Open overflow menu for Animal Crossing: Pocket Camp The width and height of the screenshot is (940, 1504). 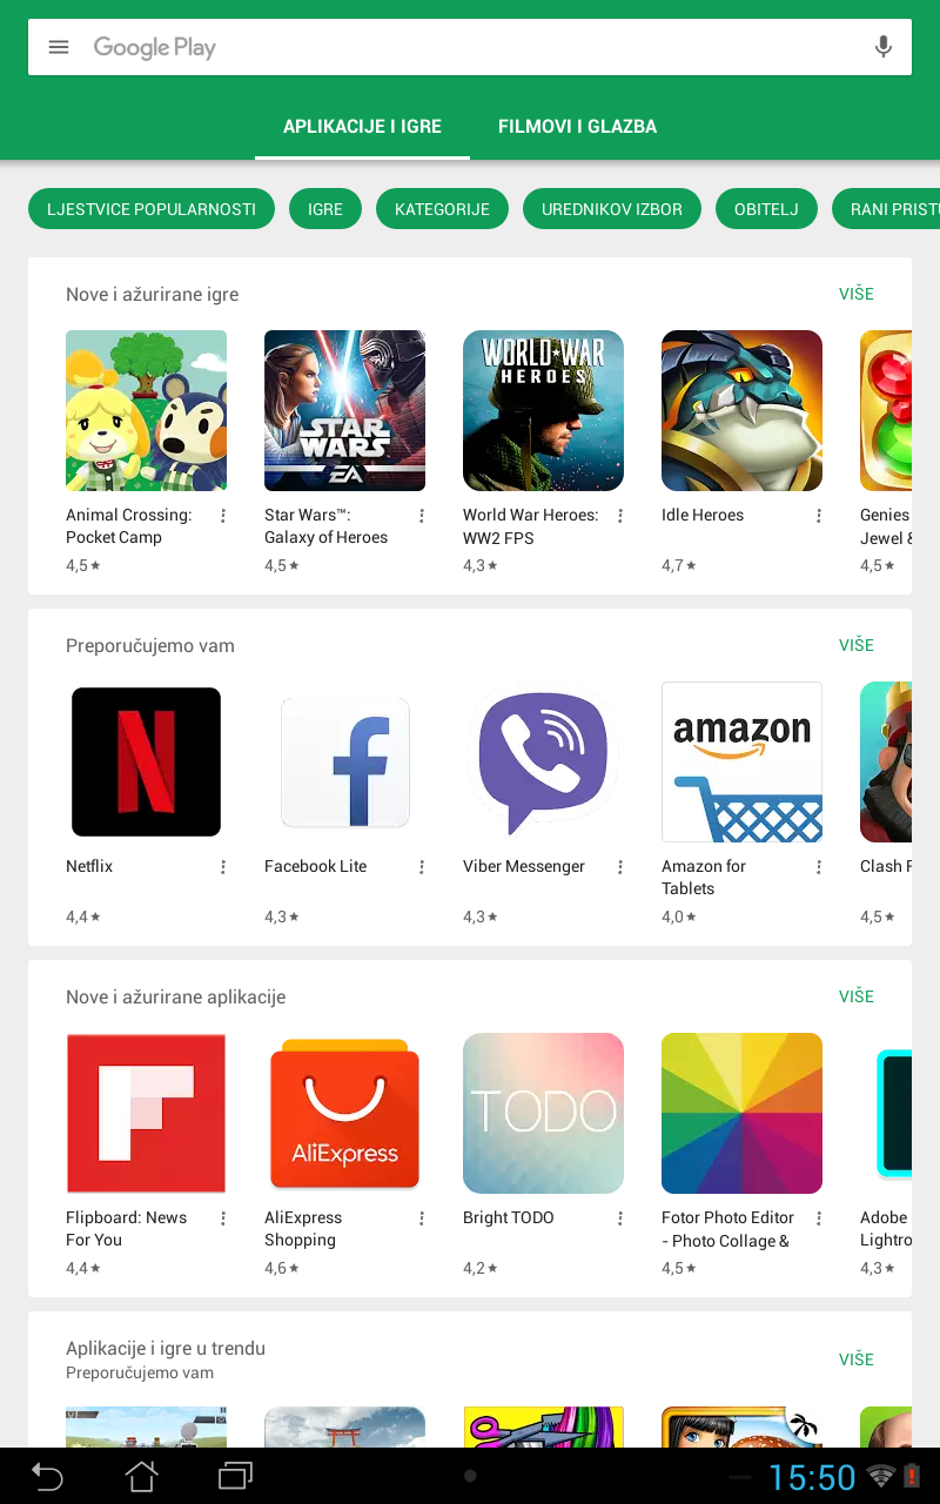point(223,516)
